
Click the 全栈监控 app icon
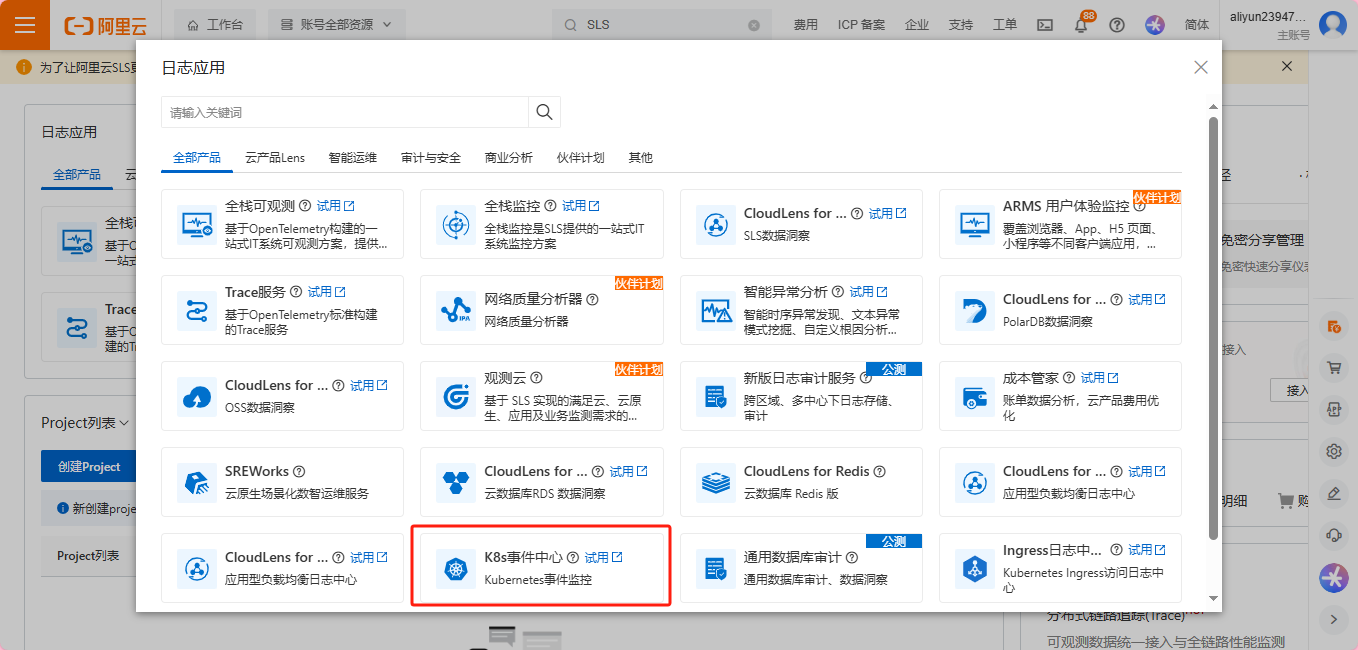pyautogui.click(x=456, y=224)
